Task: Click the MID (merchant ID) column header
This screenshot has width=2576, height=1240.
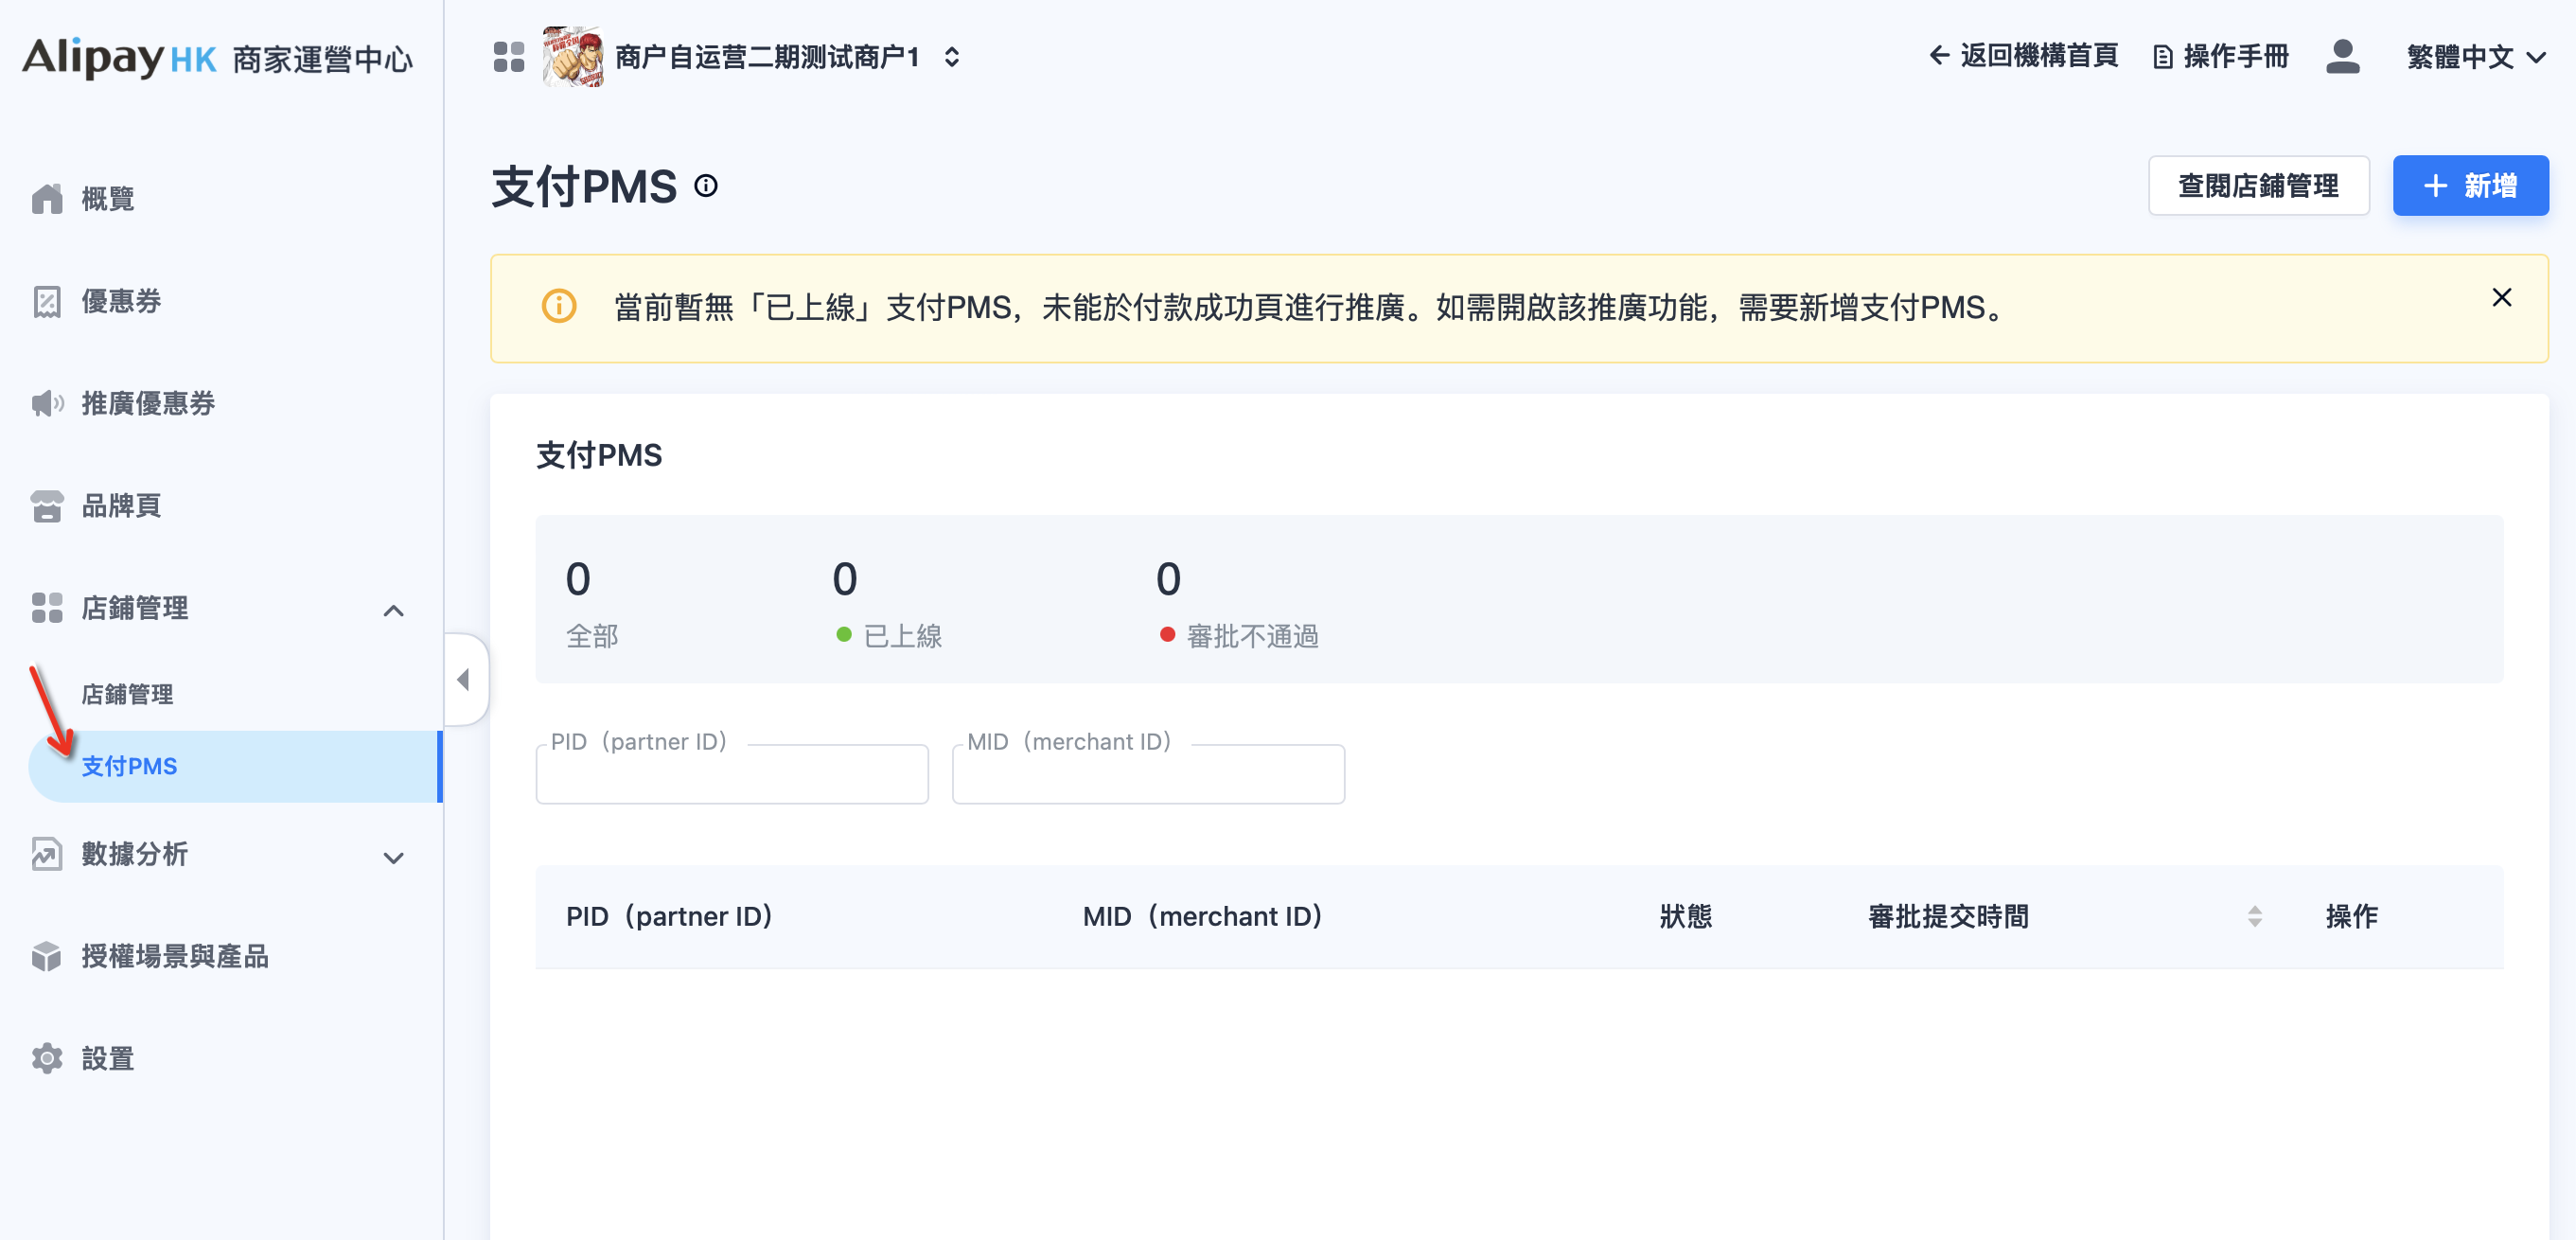Action: coord(1203,916)
